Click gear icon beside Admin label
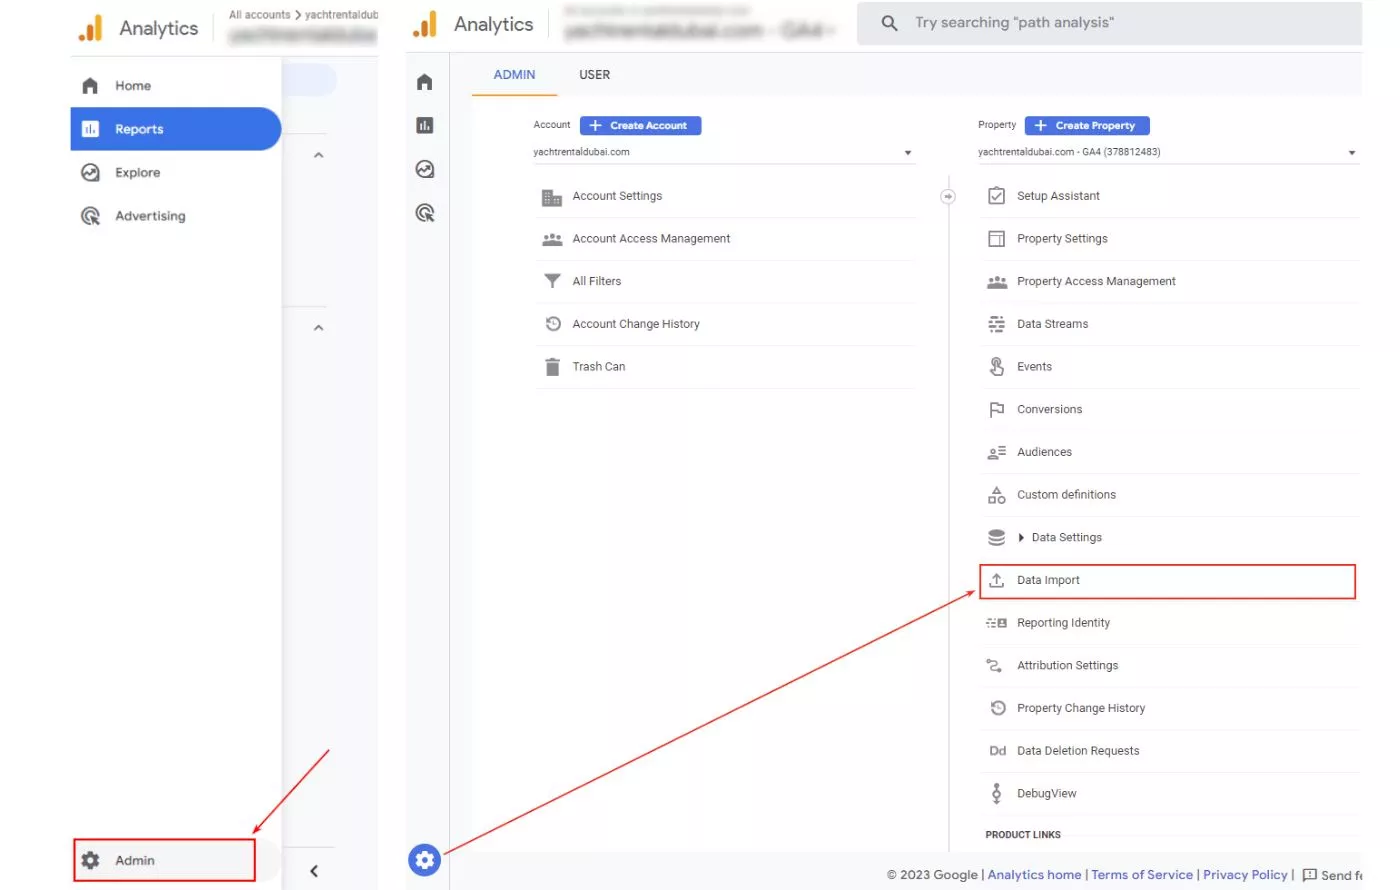Viewport: 1400px width, 890px height. pyautogui.click(x=90, y=860)
